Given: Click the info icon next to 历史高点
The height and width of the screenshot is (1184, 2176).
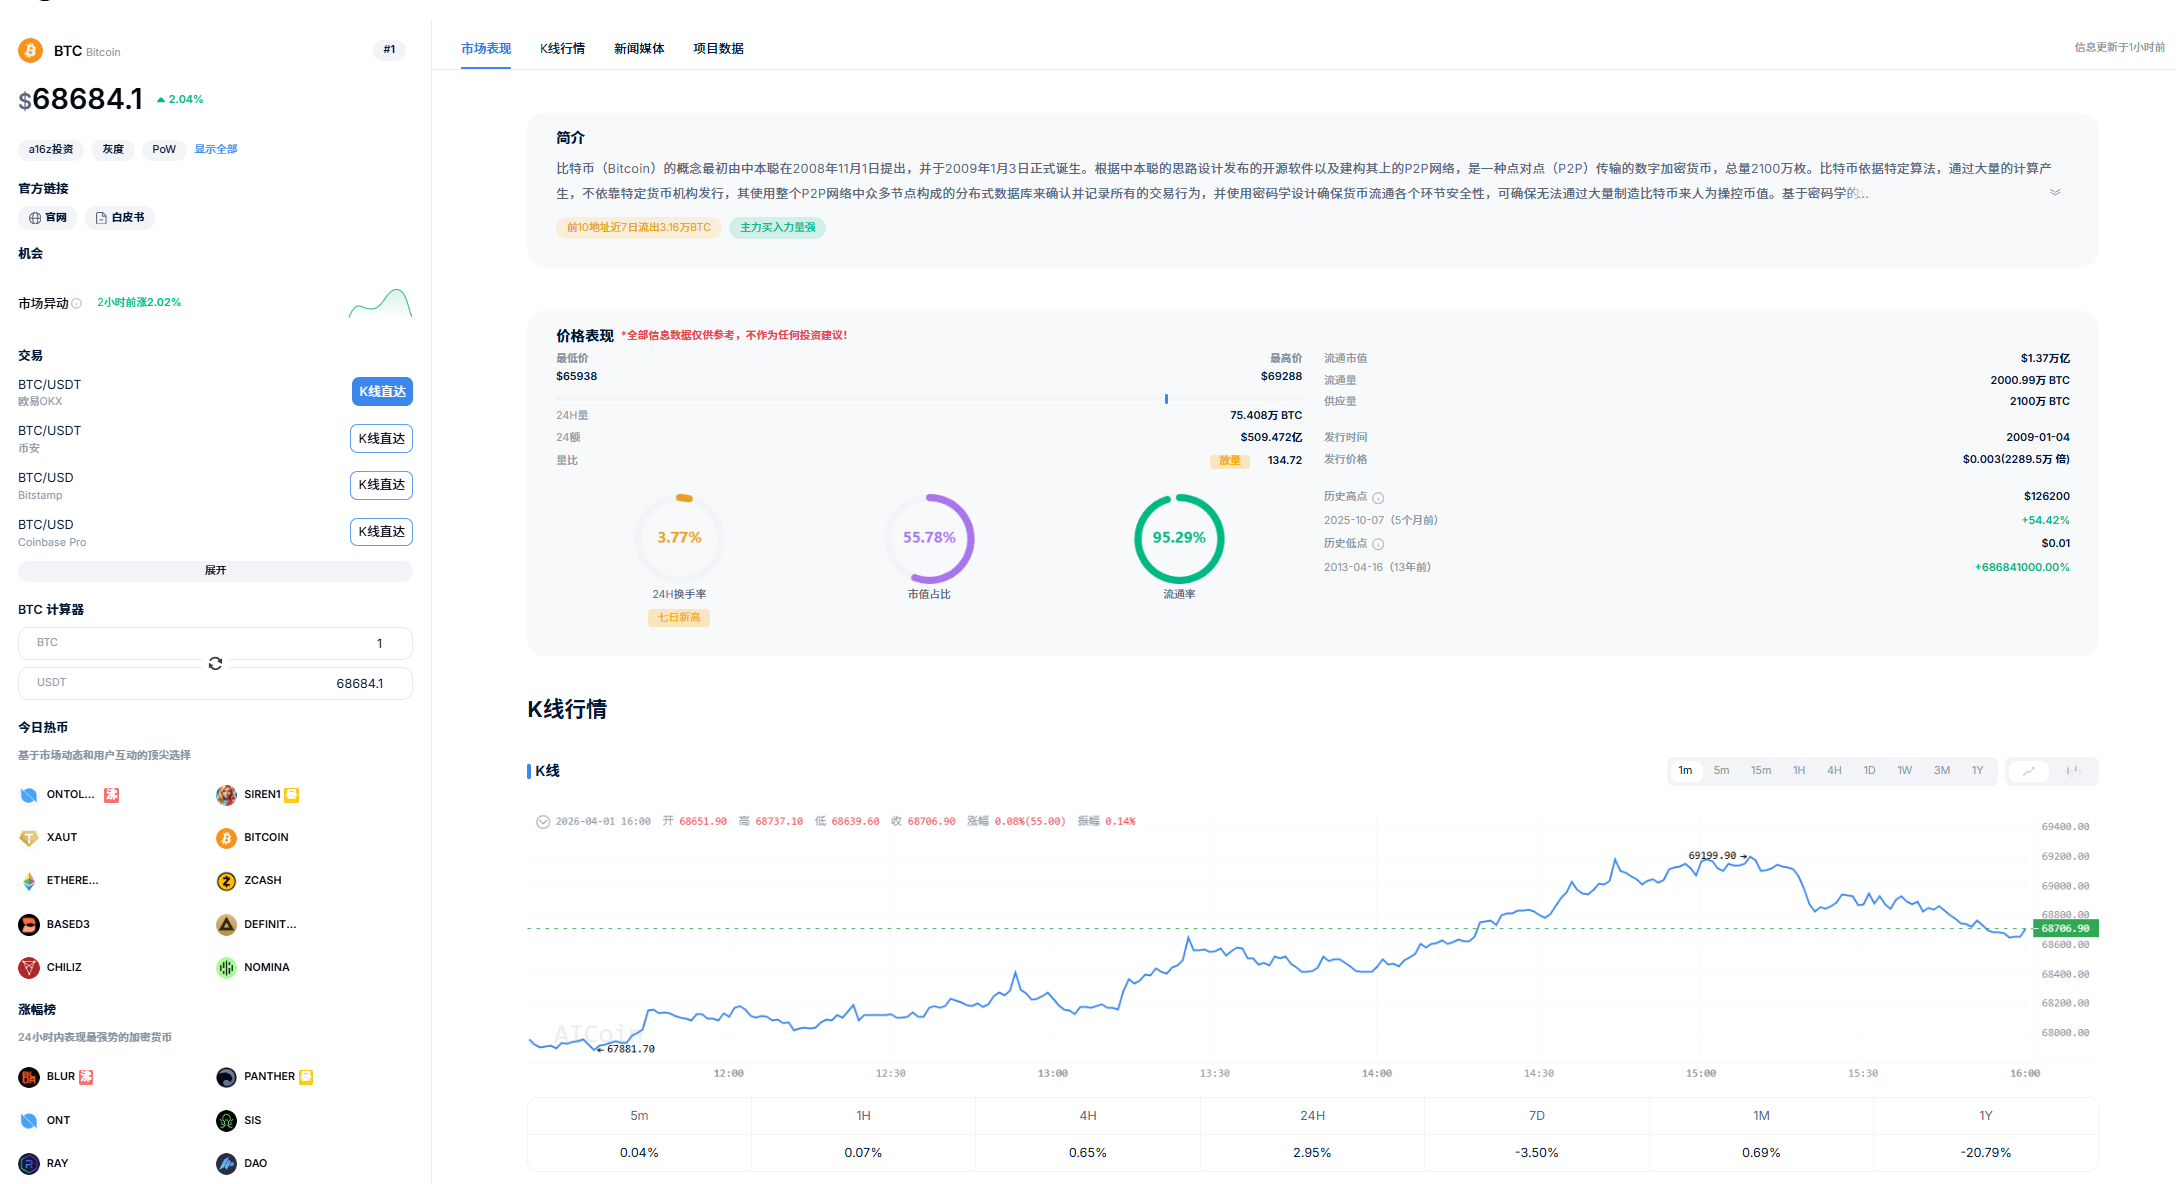Looking at the screenshot, I should coord(1378,497).
